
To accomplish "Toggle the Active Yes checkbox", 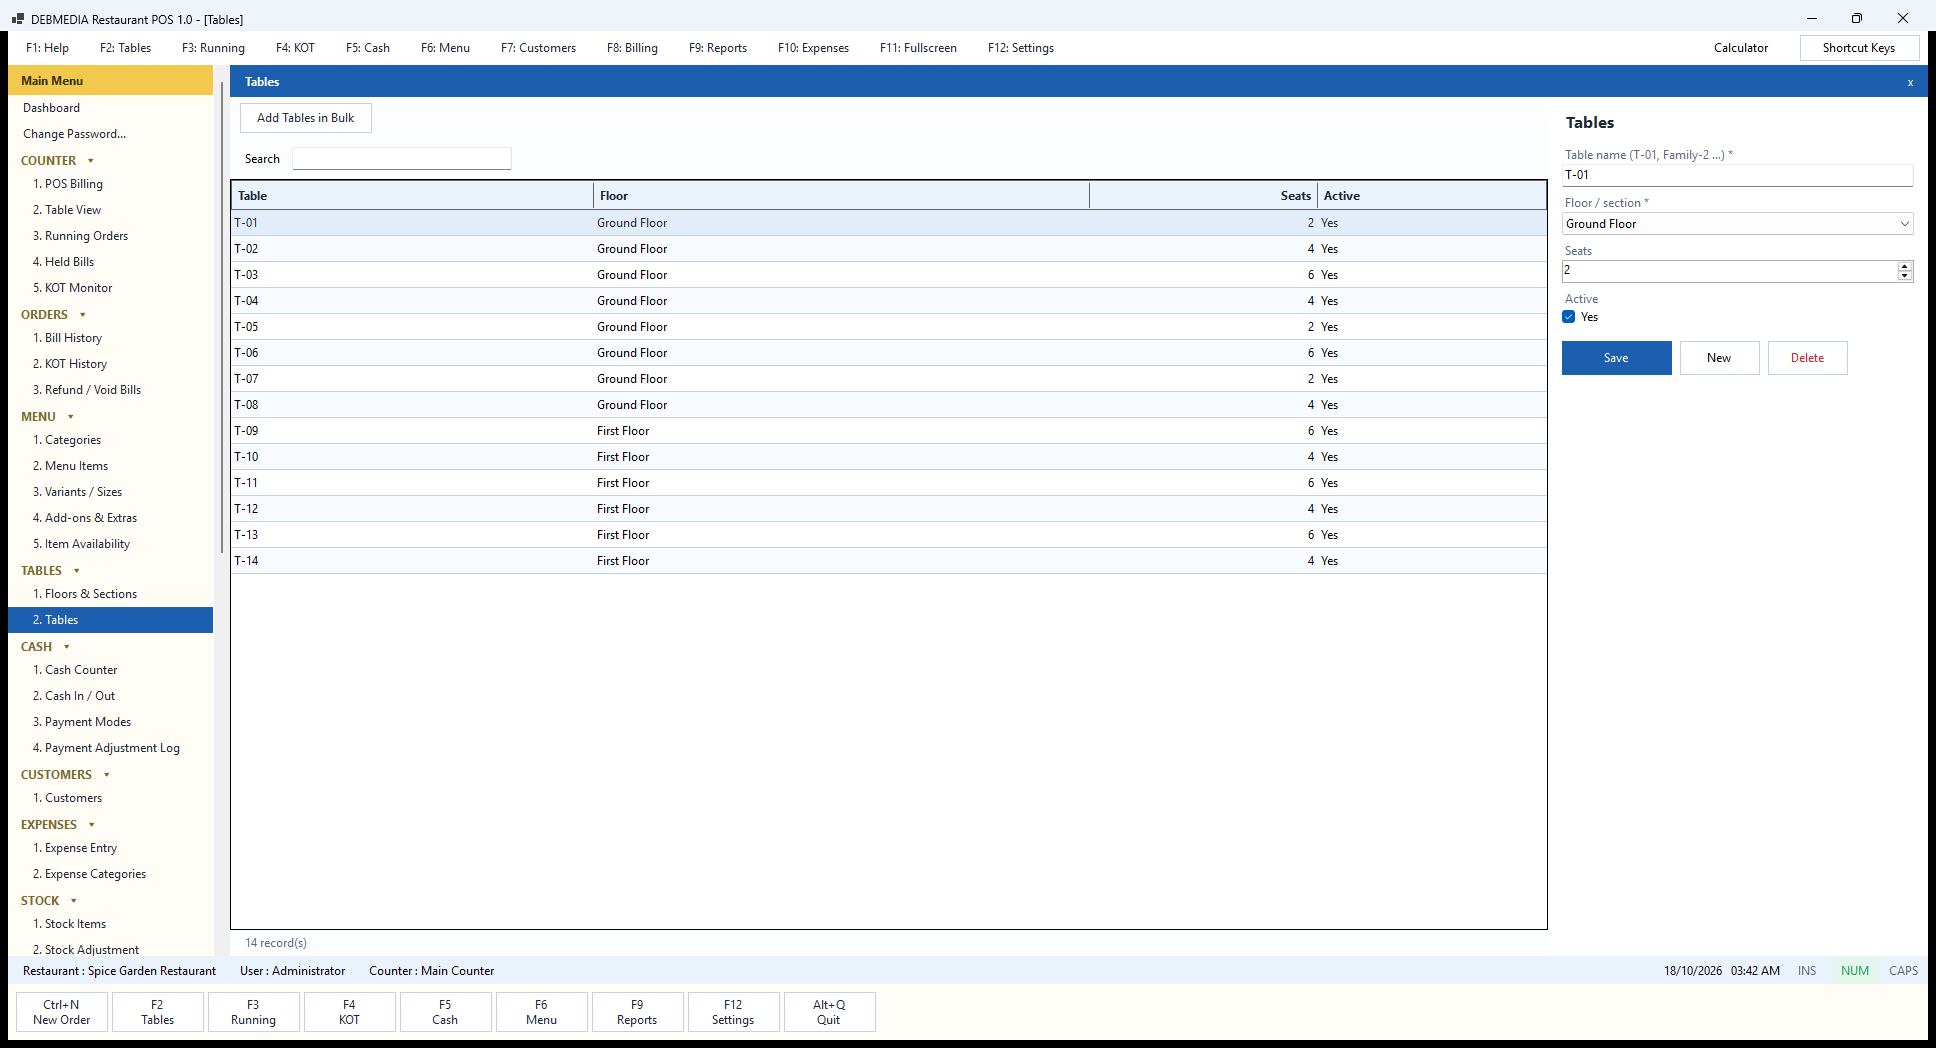I will 1568,317.
